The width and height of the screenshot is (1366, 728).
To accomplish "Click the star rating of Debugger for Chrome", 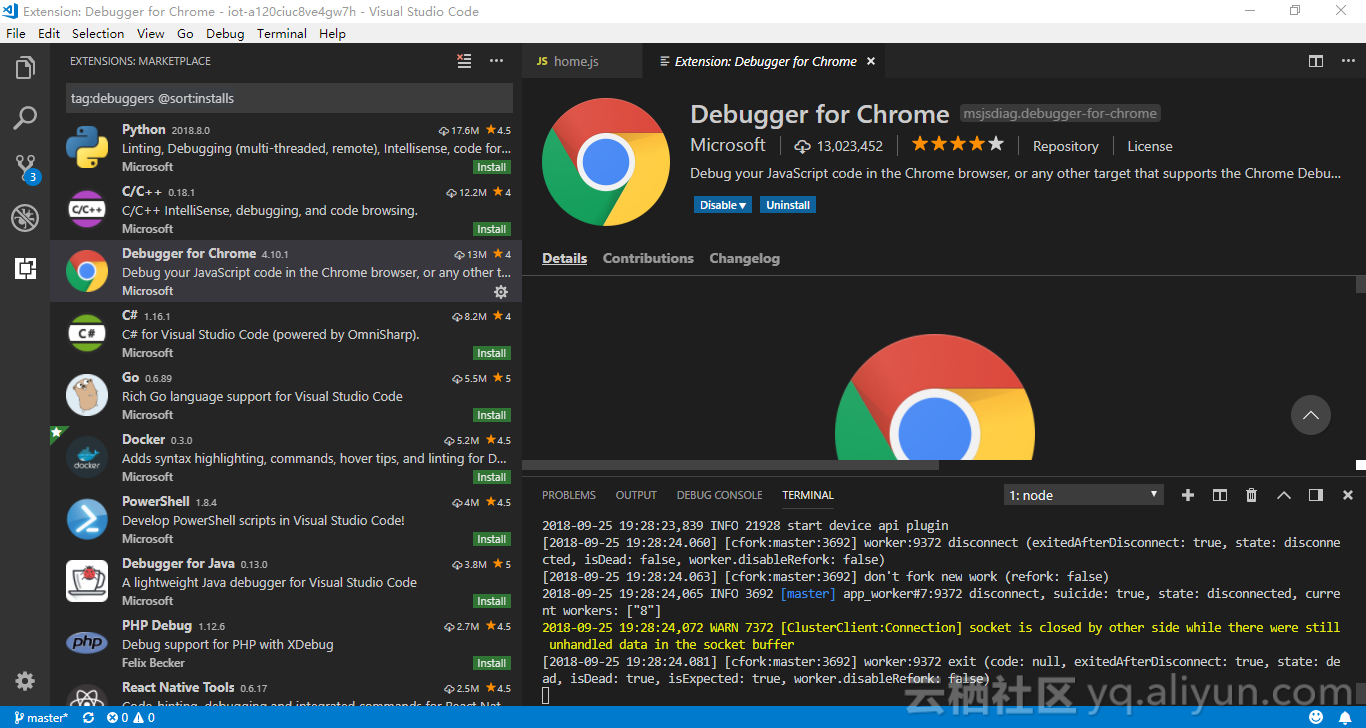I will pos(958,145).
